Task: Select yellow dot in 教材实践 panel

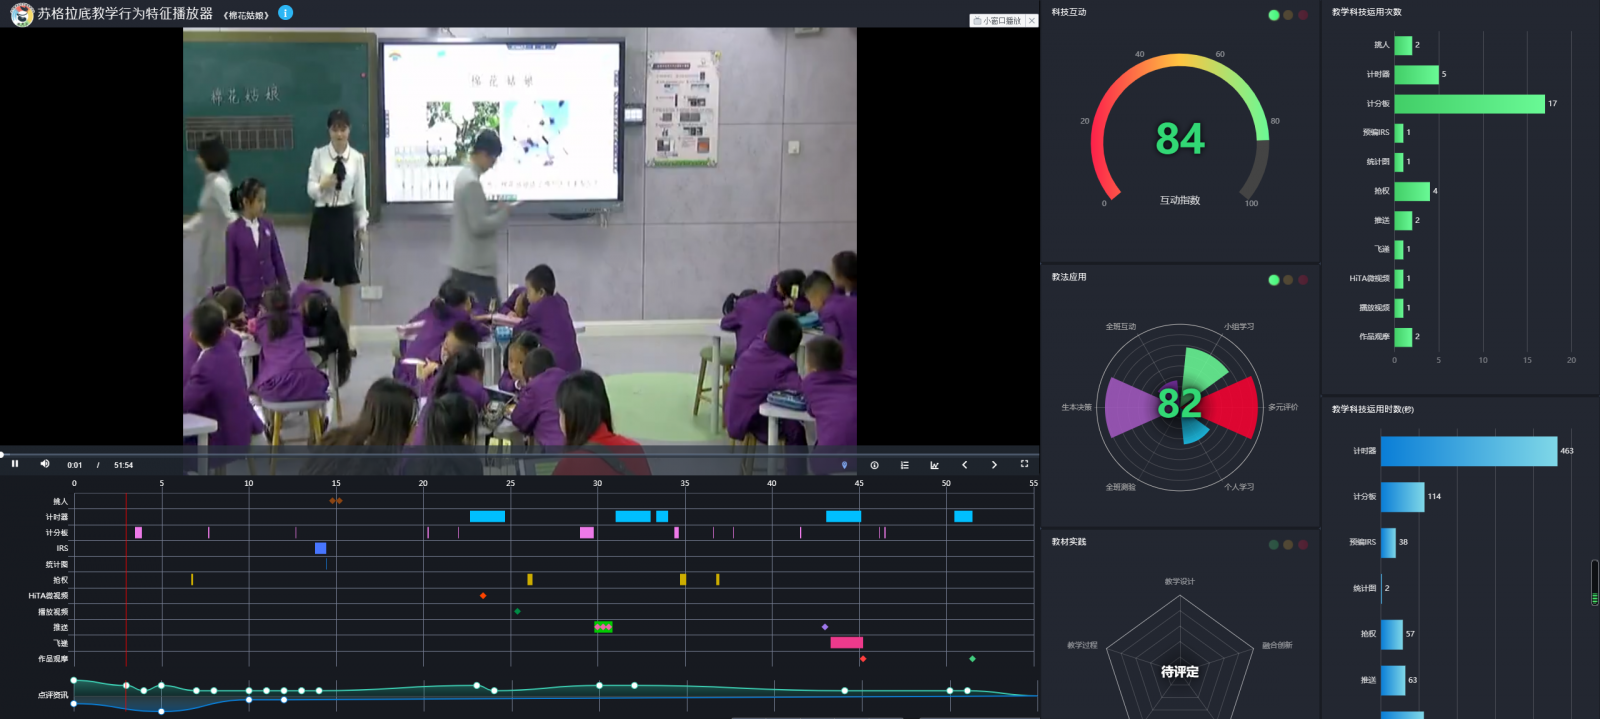Action: [x=1288, y=545]
